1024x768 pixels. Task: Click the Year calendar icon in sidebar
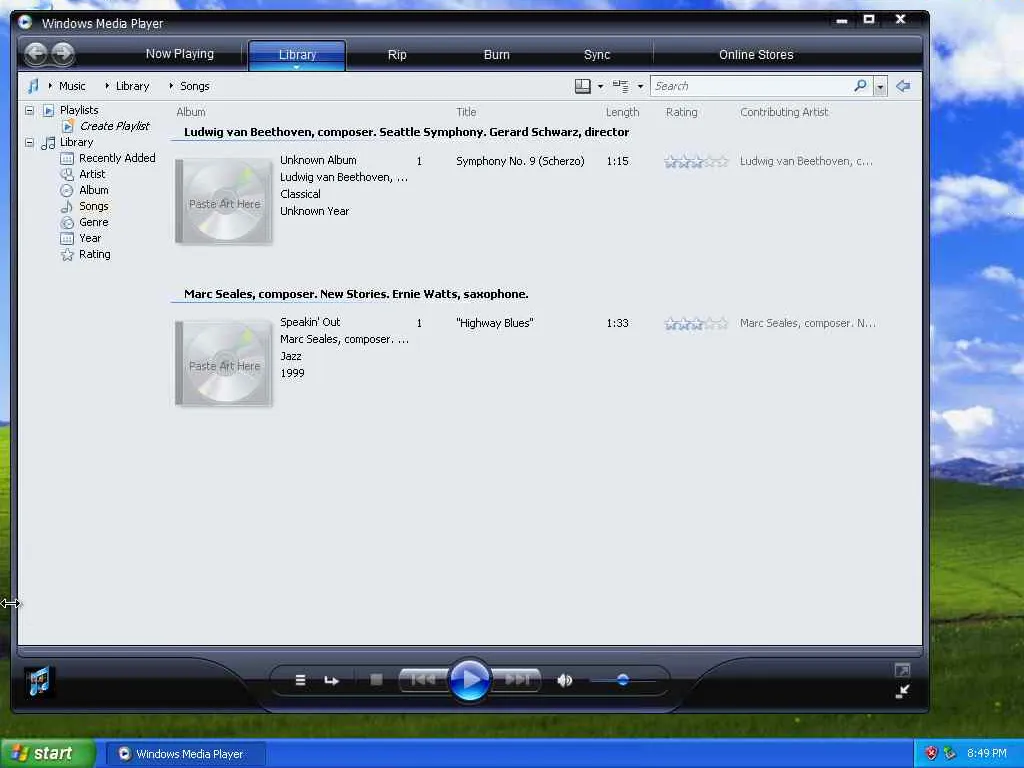(x=67, y=238)
